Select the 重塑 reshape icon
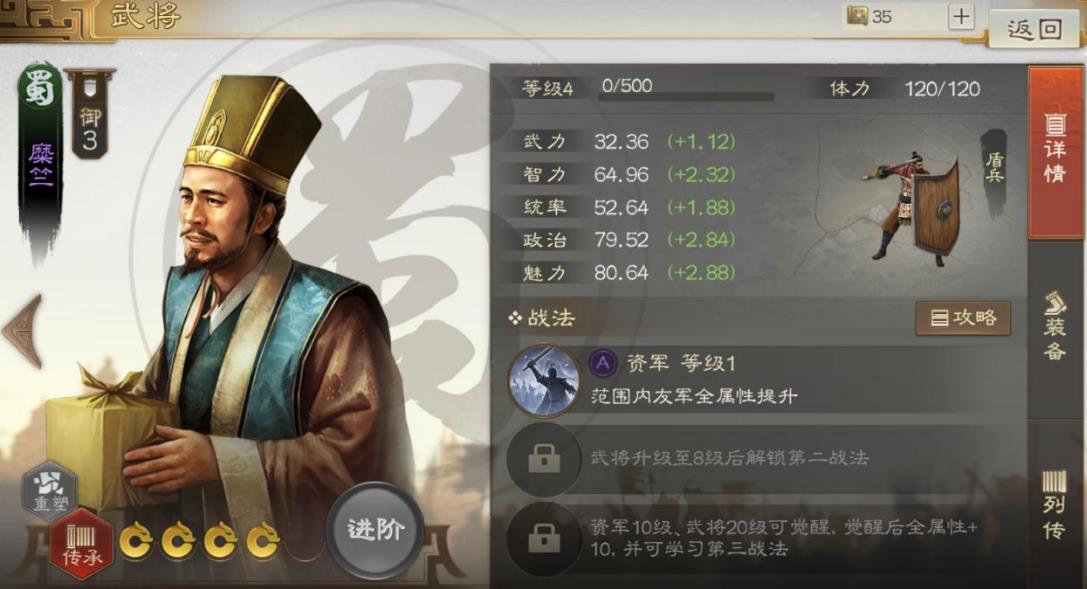 click(50, 493)
